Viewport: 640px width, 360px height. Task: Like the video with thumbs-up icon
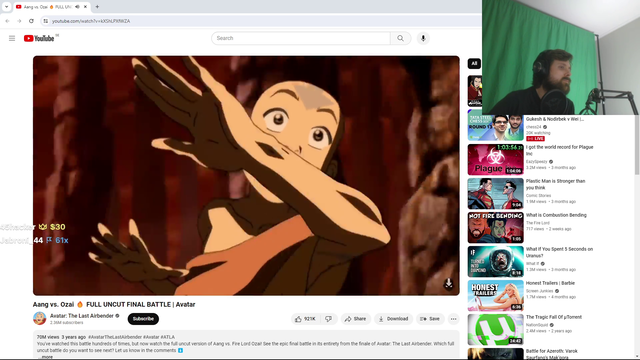305,319
